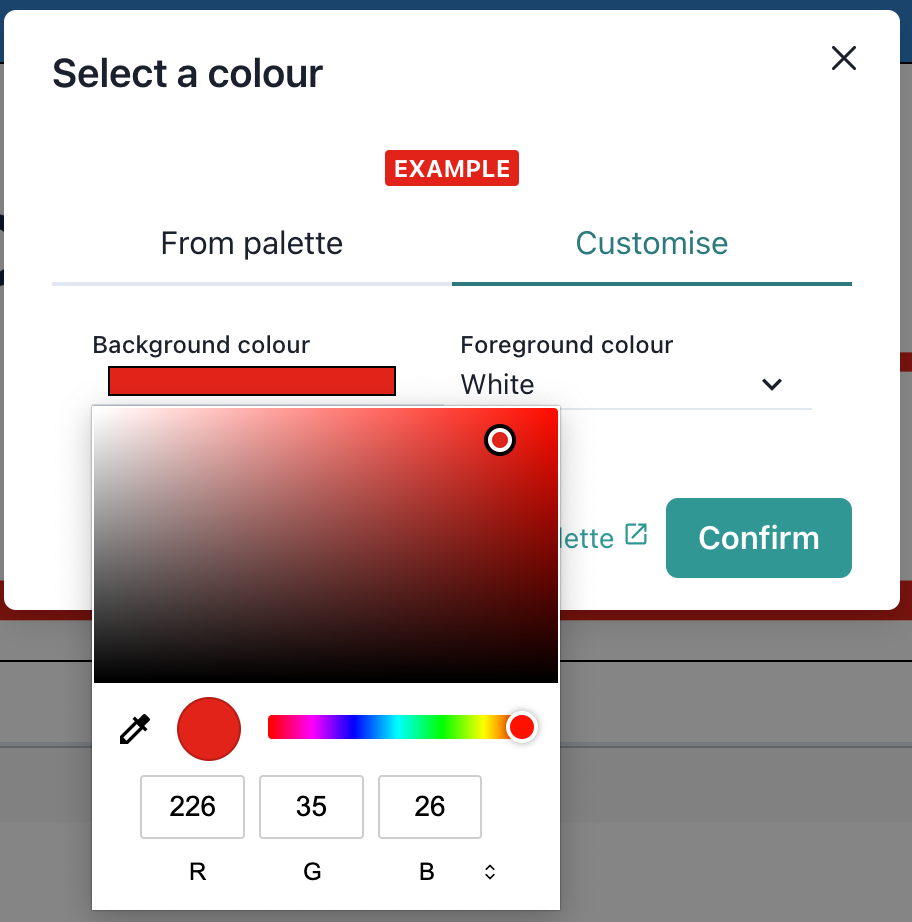Select the G value input showing 35
This screenshot has height=922, width=912.
(x=311, y=807)
